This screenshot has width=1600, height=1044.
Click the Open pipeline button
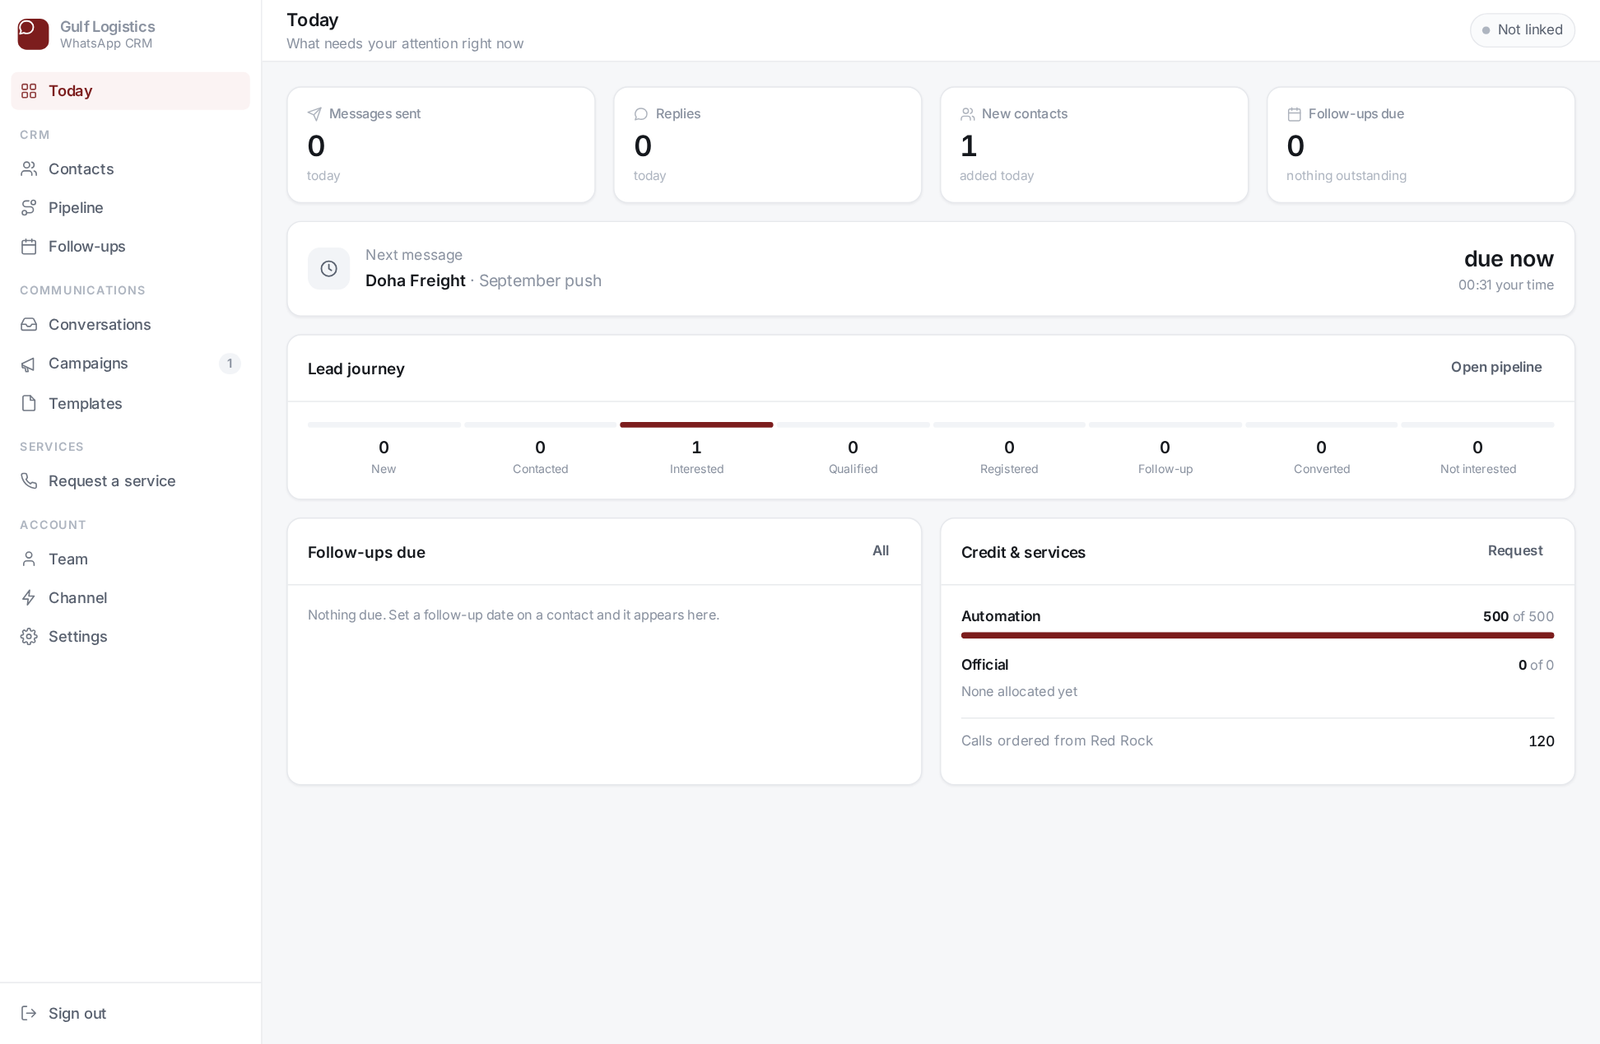[x=1496, y=367]
